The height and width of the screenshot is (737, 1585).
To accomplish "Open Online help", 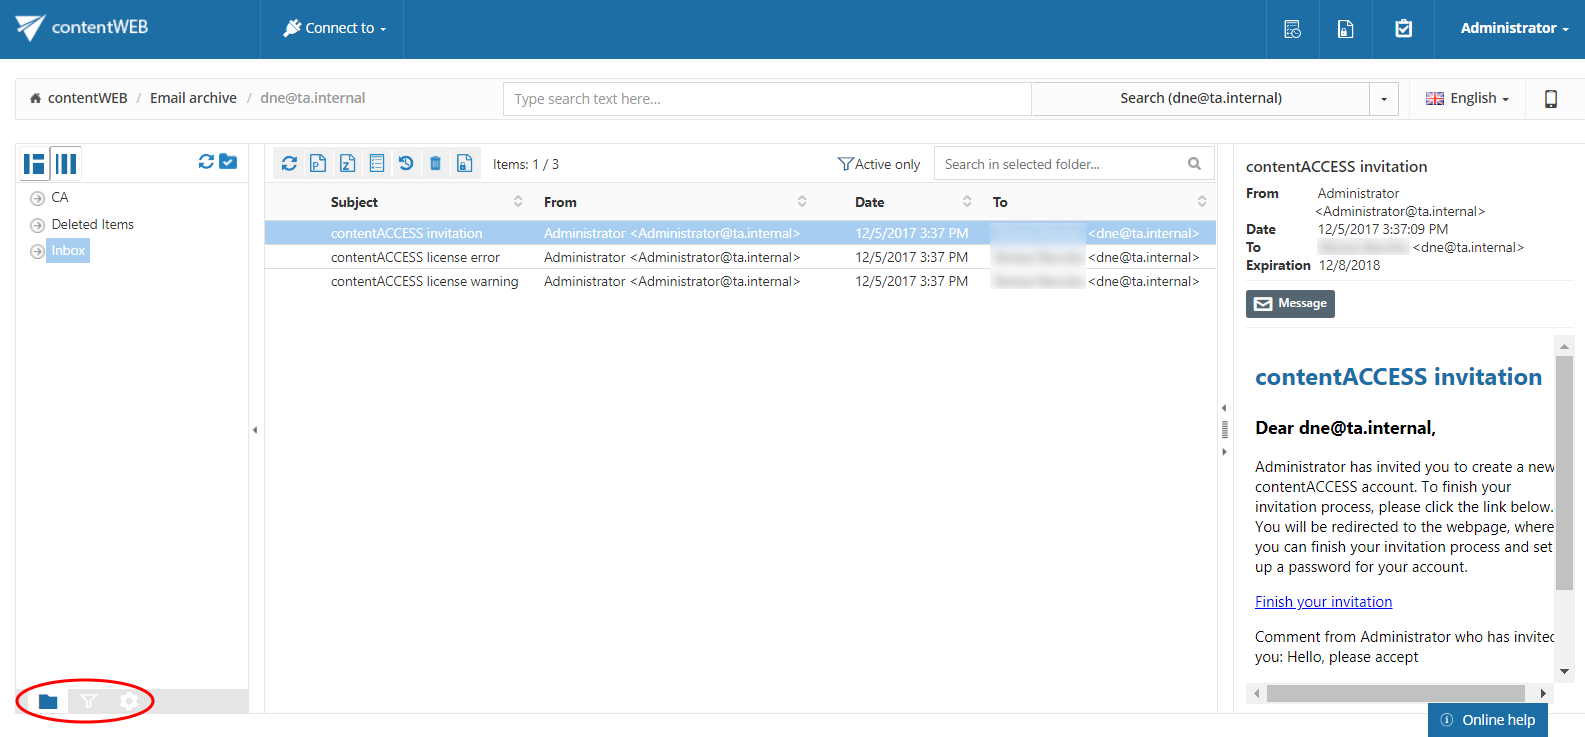I will click(1488, 720).
